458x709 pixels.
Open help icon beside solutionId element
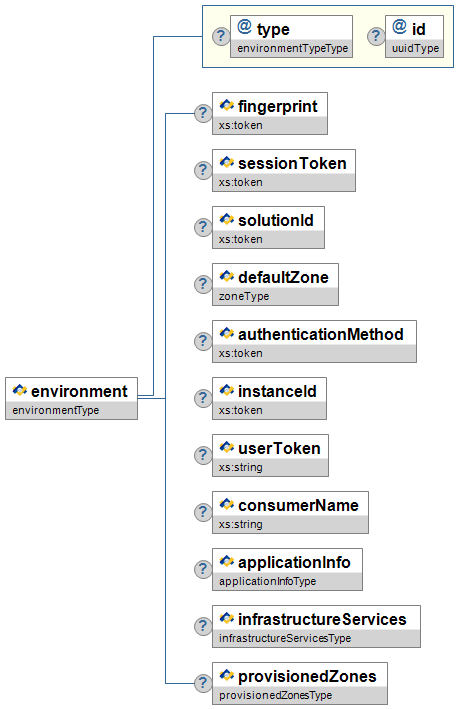click(203, 227)
